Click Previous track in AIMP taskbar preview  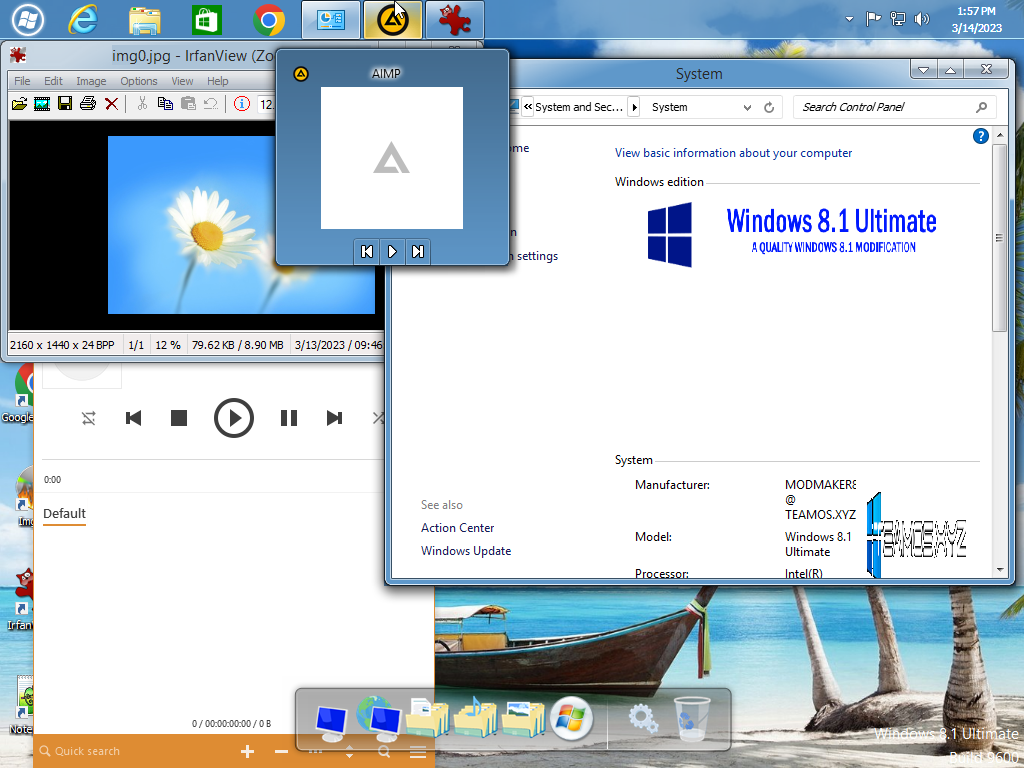[367, 251]
